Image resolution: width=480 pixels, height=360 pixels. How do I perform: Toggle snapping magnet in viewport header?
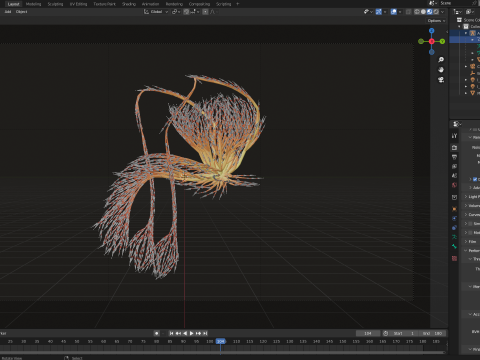click(x=186, y=12)
